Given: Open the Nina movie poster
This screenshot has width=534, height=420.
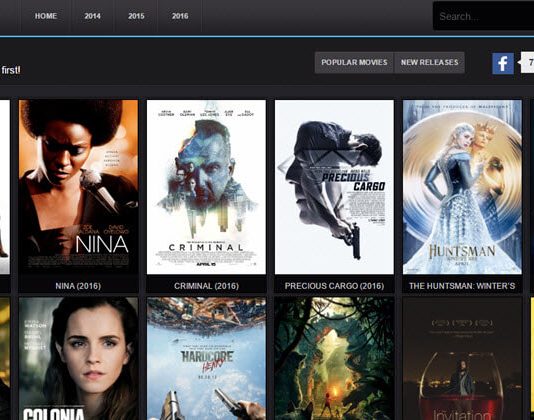Looking at the screenshot, I should 78,187.
